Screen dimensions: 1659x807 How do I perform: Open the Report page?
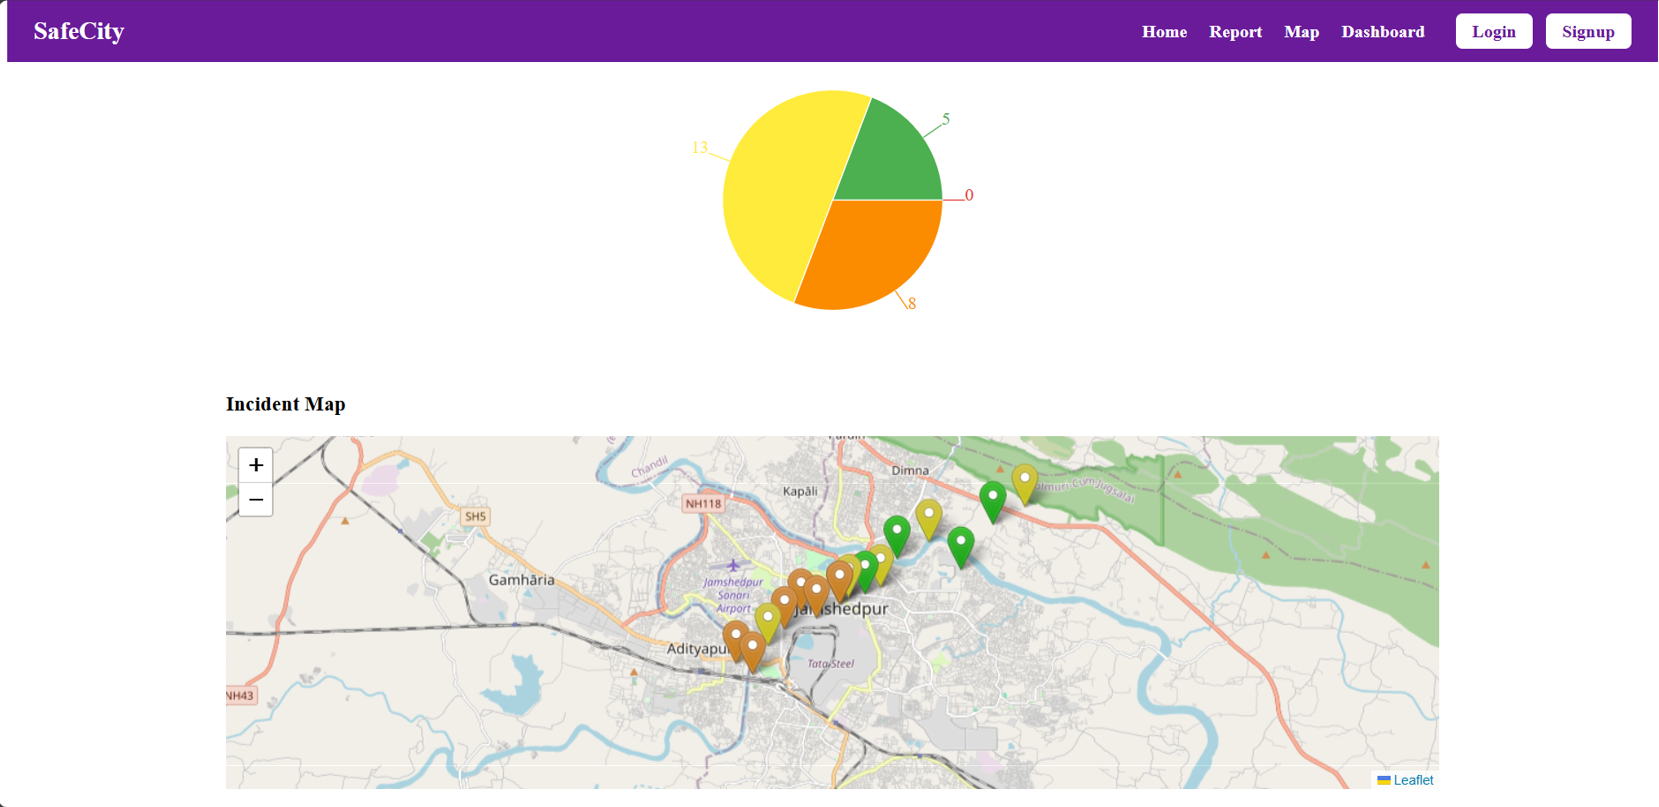pos(1235,32)
